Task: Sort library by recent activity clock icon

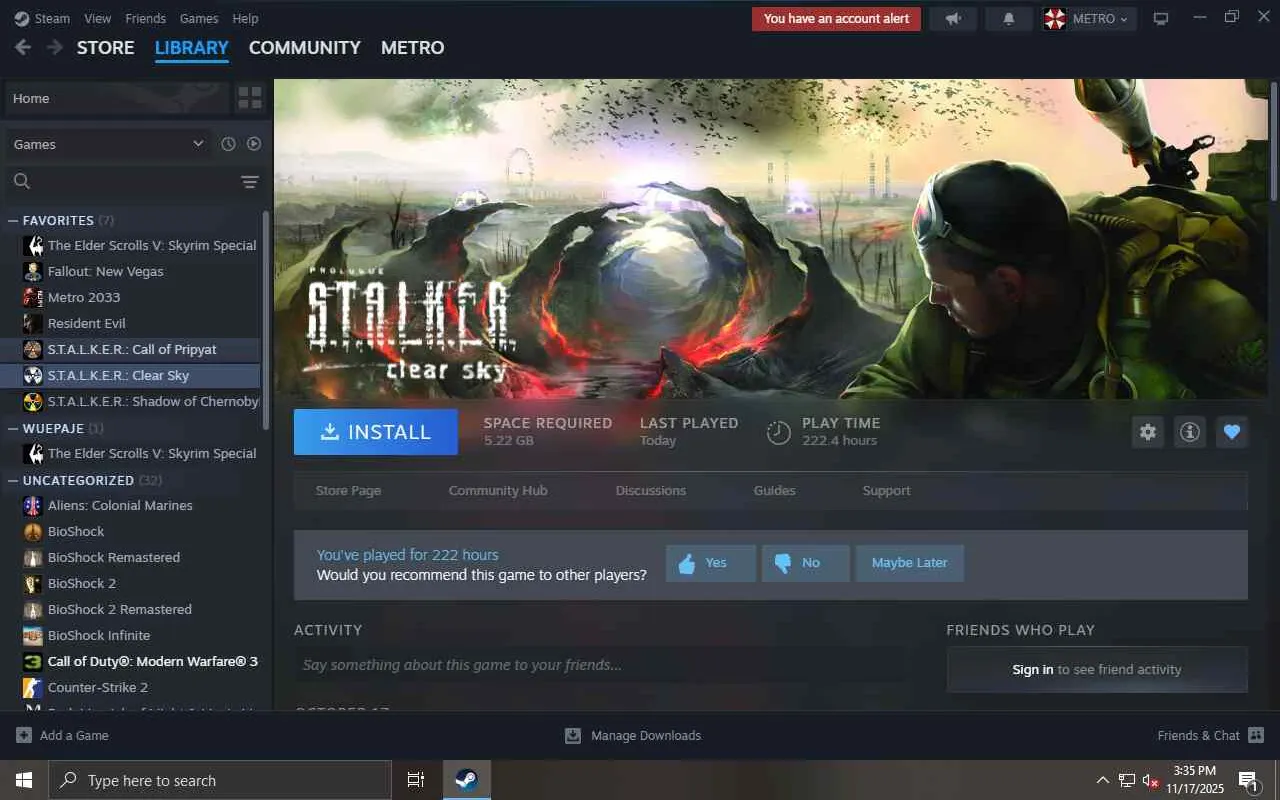Action: pos(228,144)
